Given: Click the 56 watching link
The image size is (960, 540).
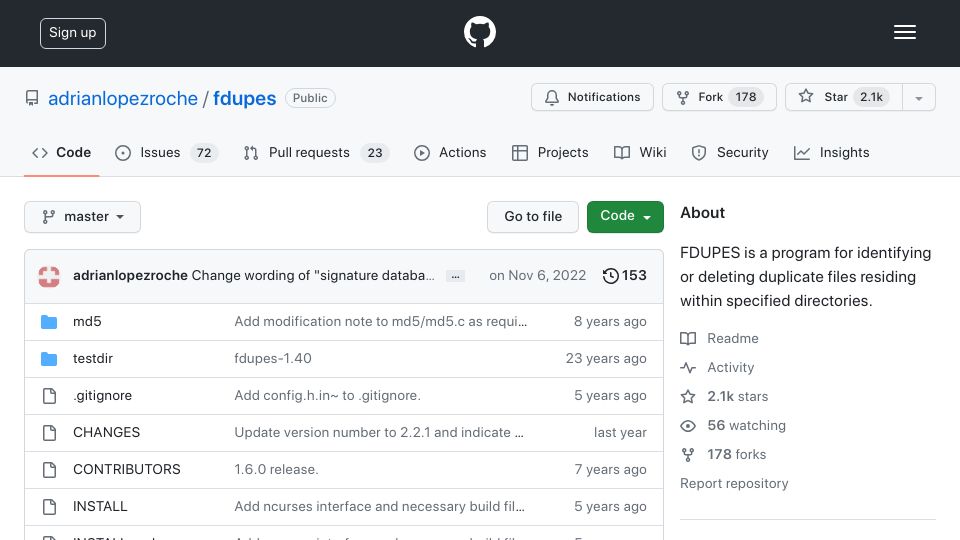Looking at the screenshot, I should pyautogui.click(x=746, y=426).
